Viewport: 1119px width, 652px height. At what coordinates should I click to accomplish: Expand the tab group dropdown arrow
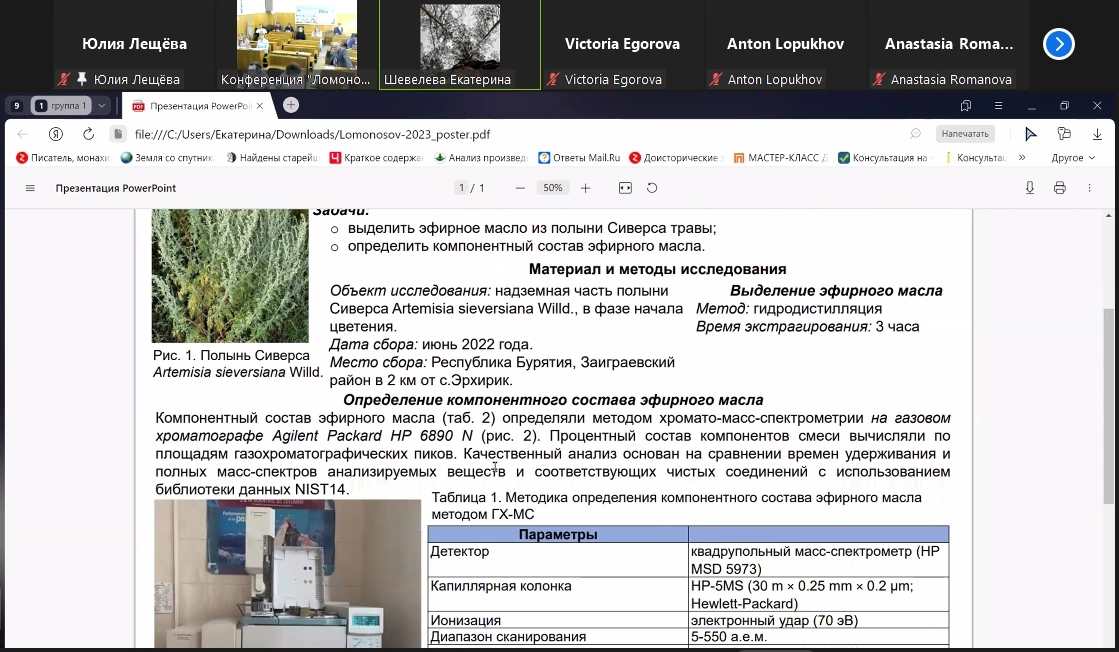102,105
